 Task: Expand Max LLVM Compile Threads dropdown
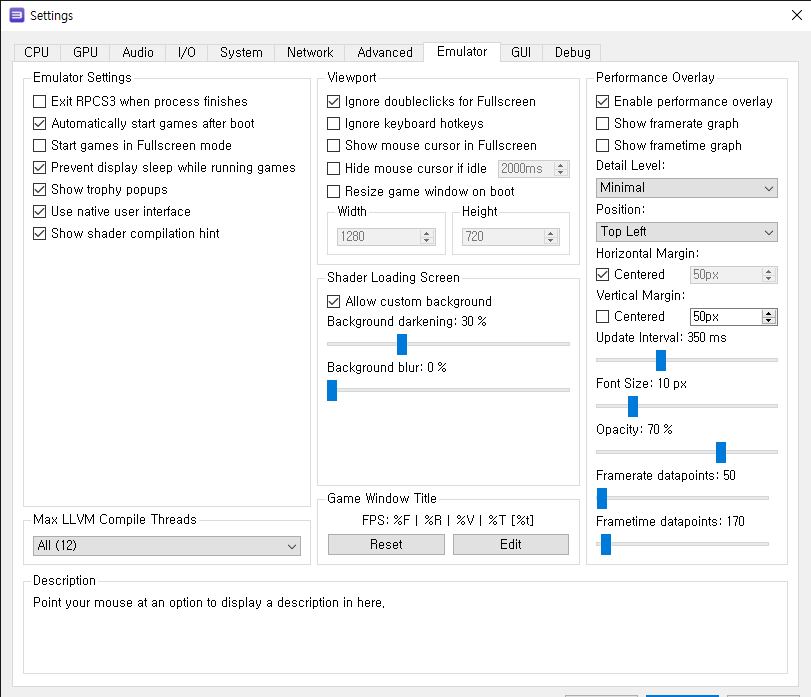tap(167, 546)
